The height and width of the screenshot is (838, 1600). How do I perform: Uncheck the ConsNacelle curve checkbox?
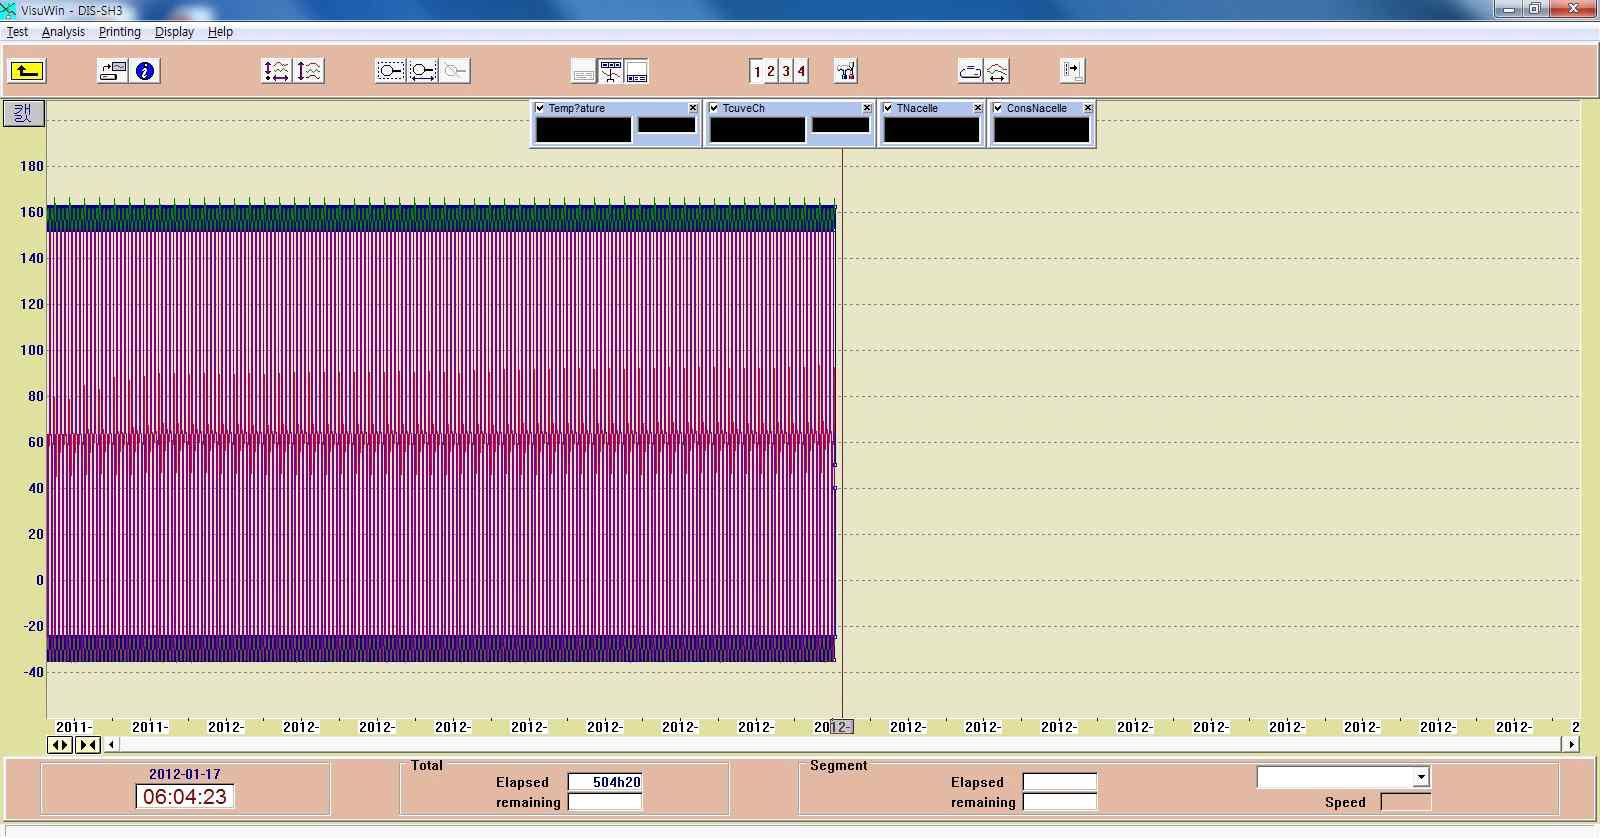pos(998,108)
